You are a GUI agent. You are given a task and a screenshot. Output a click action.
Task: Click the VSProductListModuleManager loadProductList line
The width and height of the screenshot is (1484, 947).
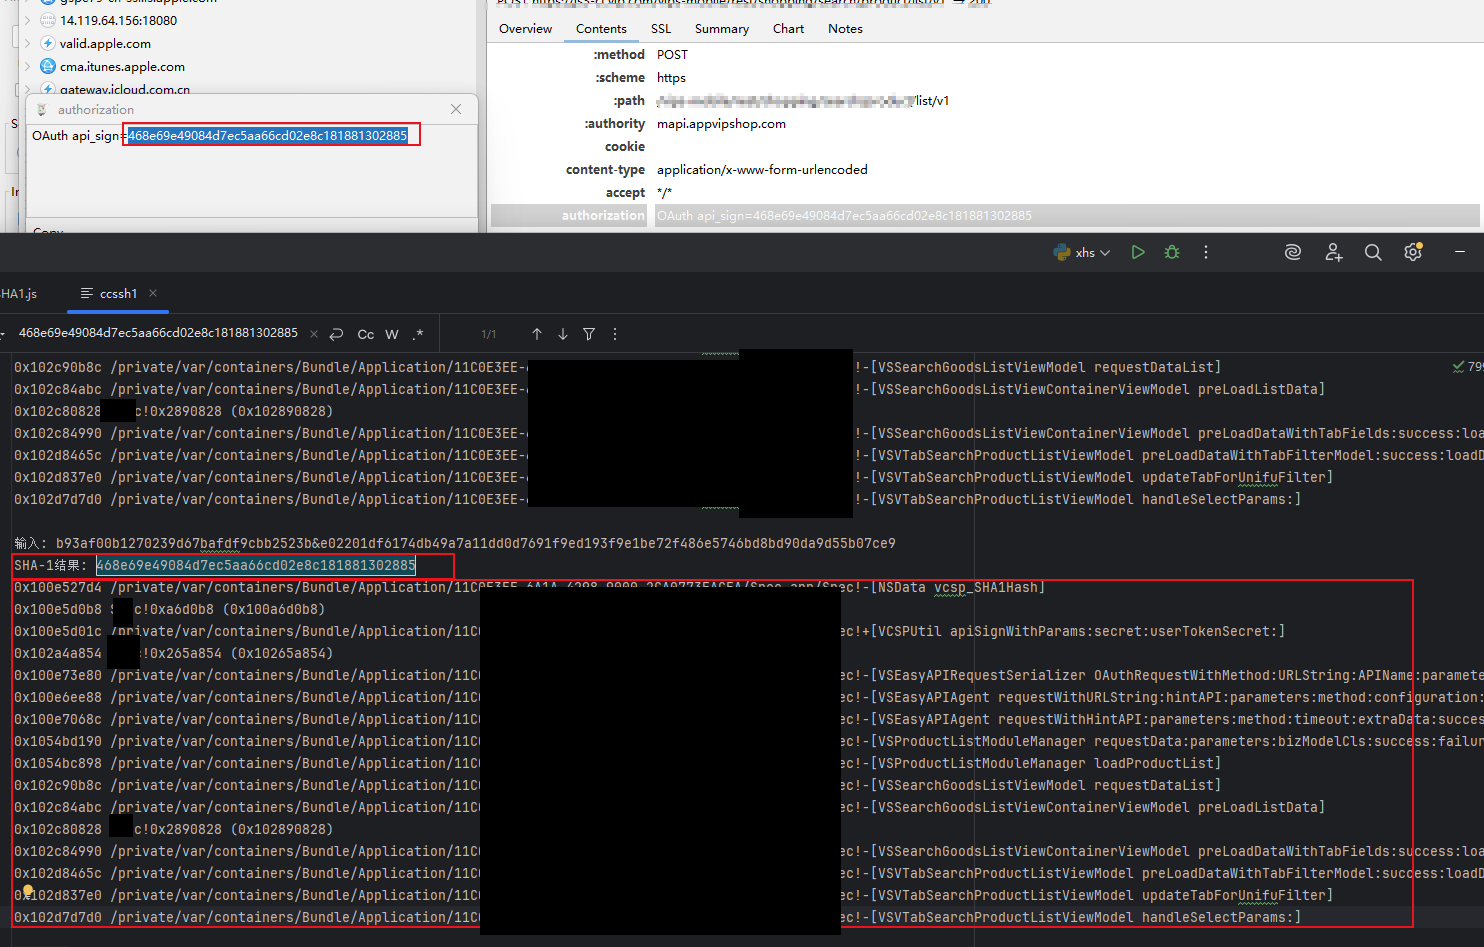coord(617,763)
